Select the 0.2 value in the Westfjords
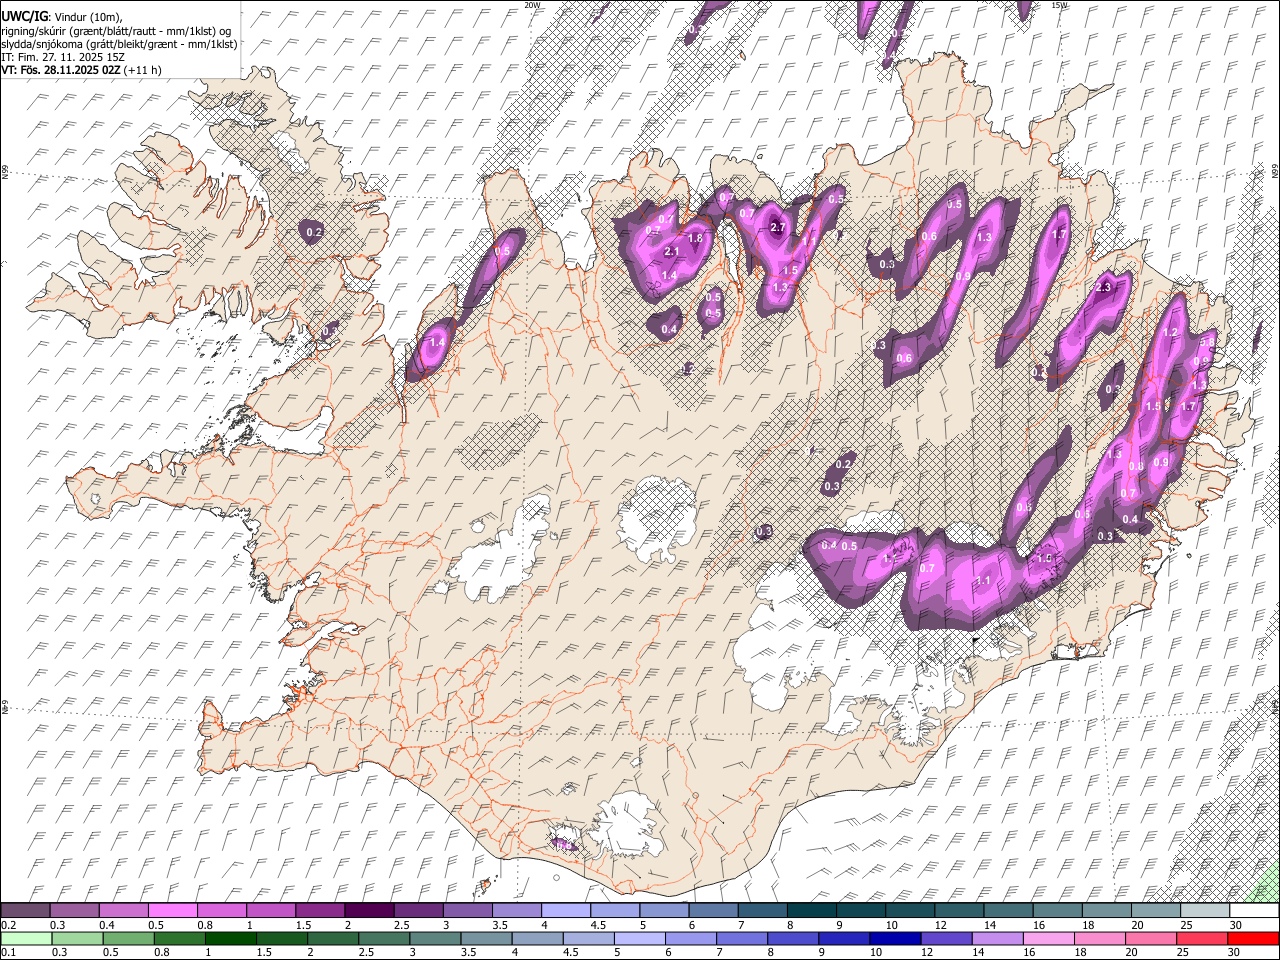Viewport: 1280px width, 960px height. [x=314, y=232]
